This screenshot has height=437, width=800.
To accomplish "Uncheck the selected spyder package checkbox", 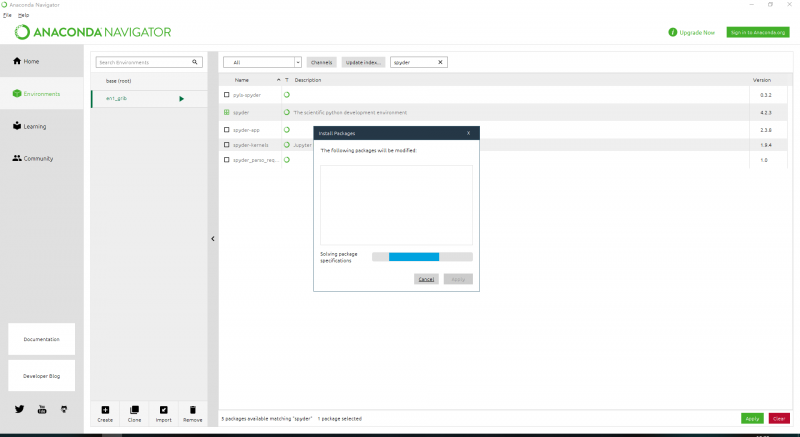I will click(x=227, y=113).
